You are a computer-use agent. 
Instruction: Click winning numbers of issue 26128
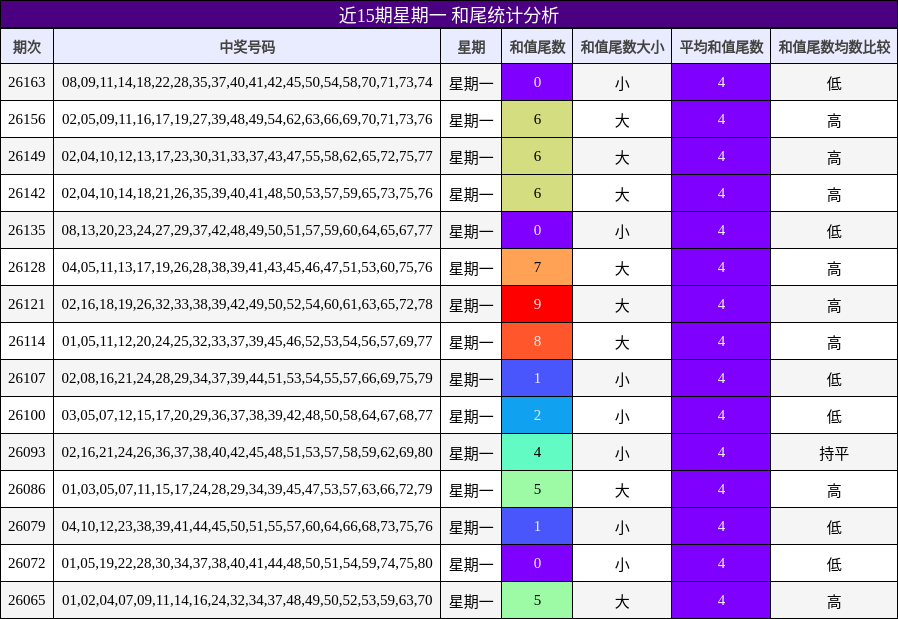pos(247,267)
